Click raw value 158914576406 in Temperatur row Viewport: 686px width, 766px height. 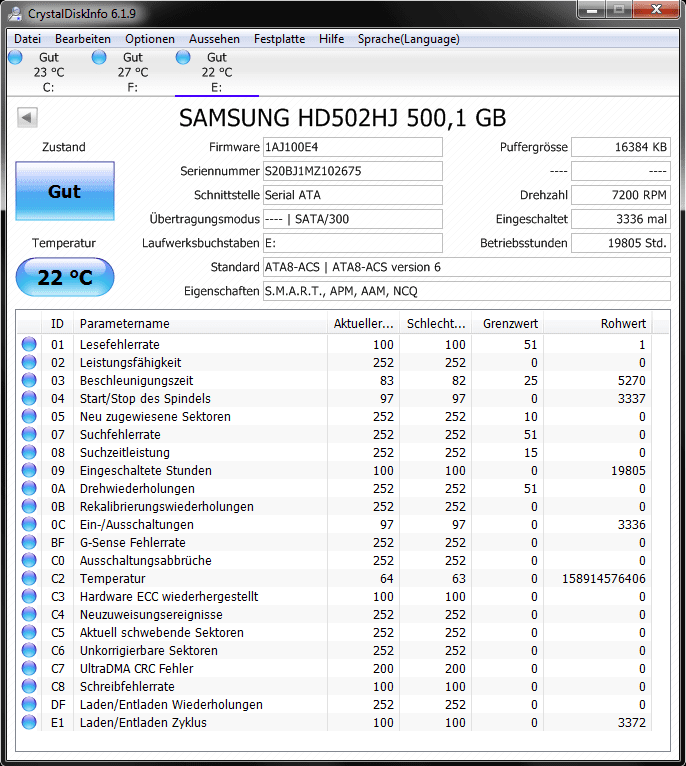coord(603,578)
